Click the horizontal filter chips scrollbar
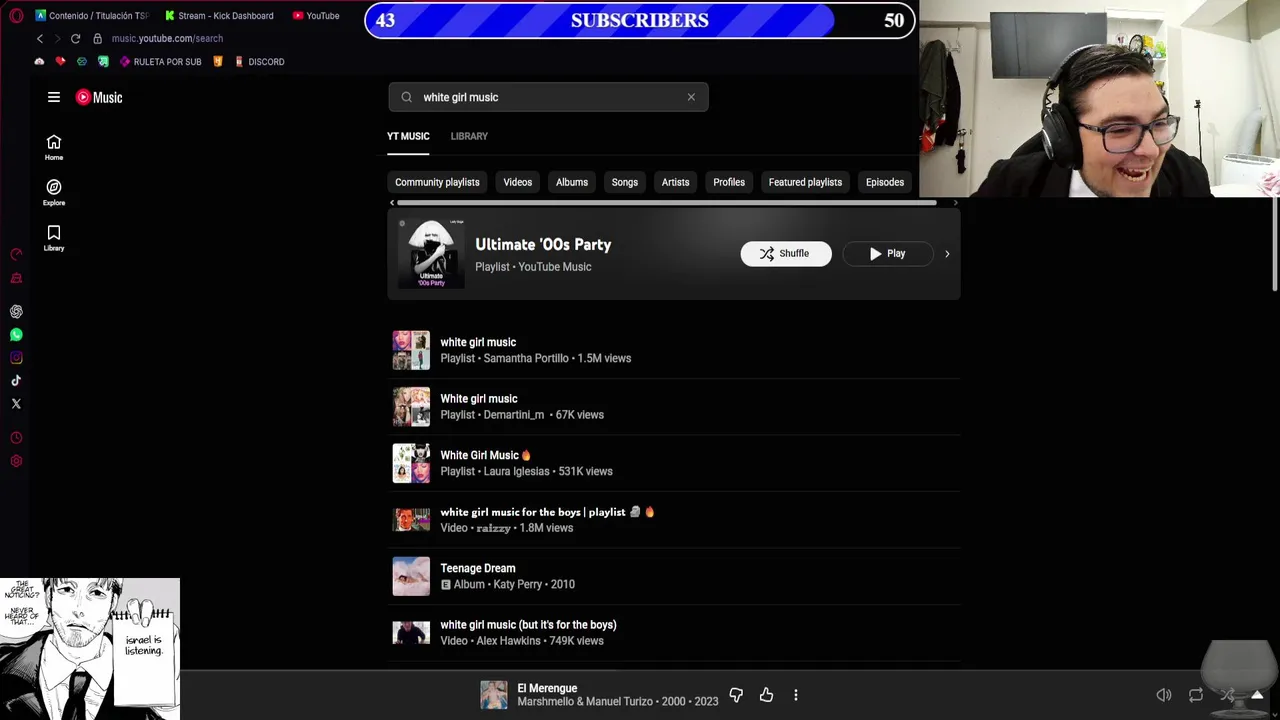The width and height of the screenshot is (1280, 720). pos(667,203)
